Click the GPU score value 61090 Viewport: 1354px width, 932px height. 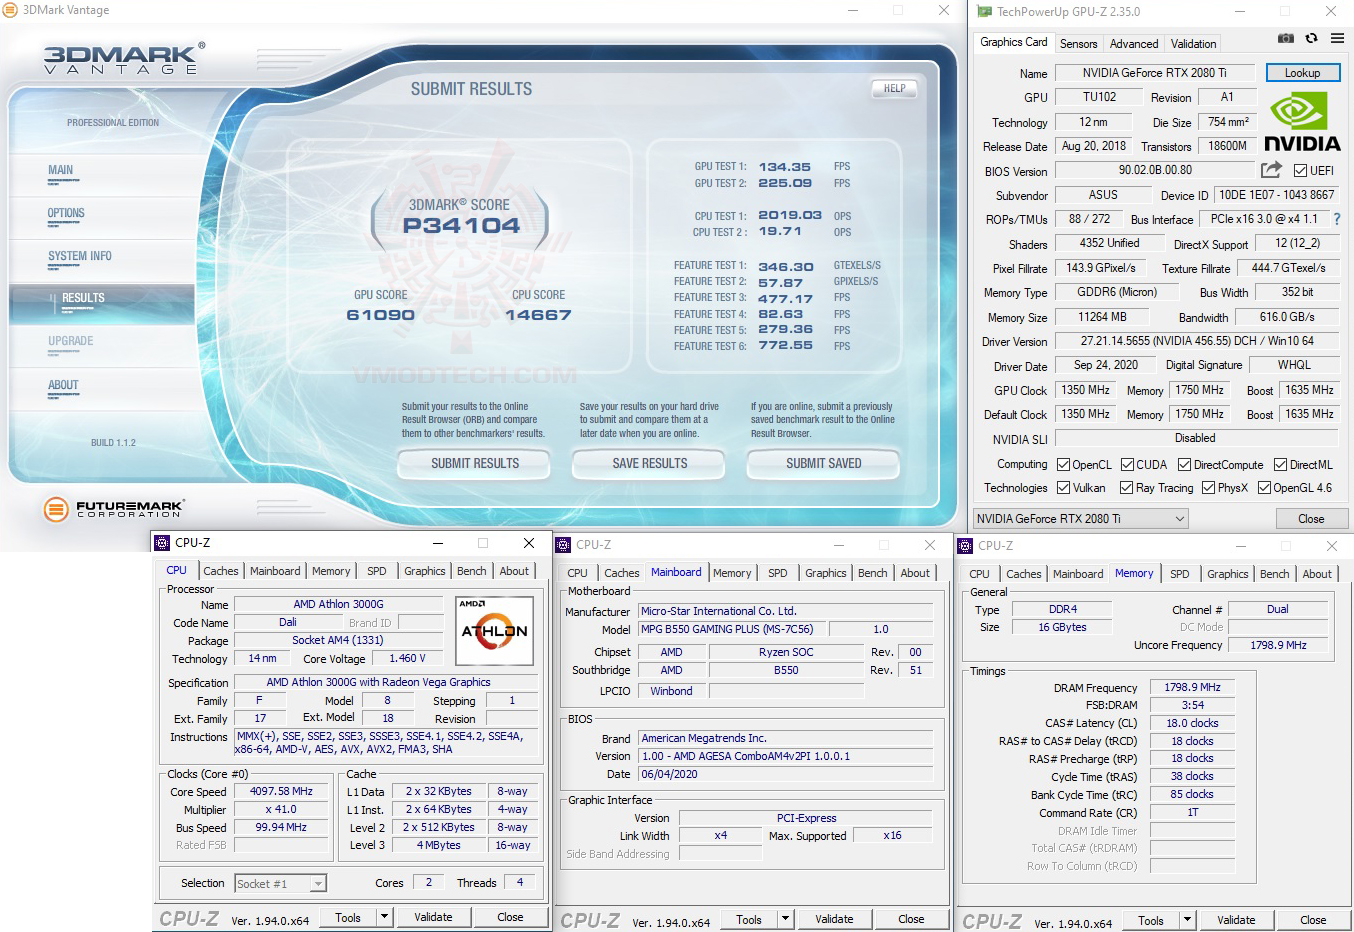point(380,315)
